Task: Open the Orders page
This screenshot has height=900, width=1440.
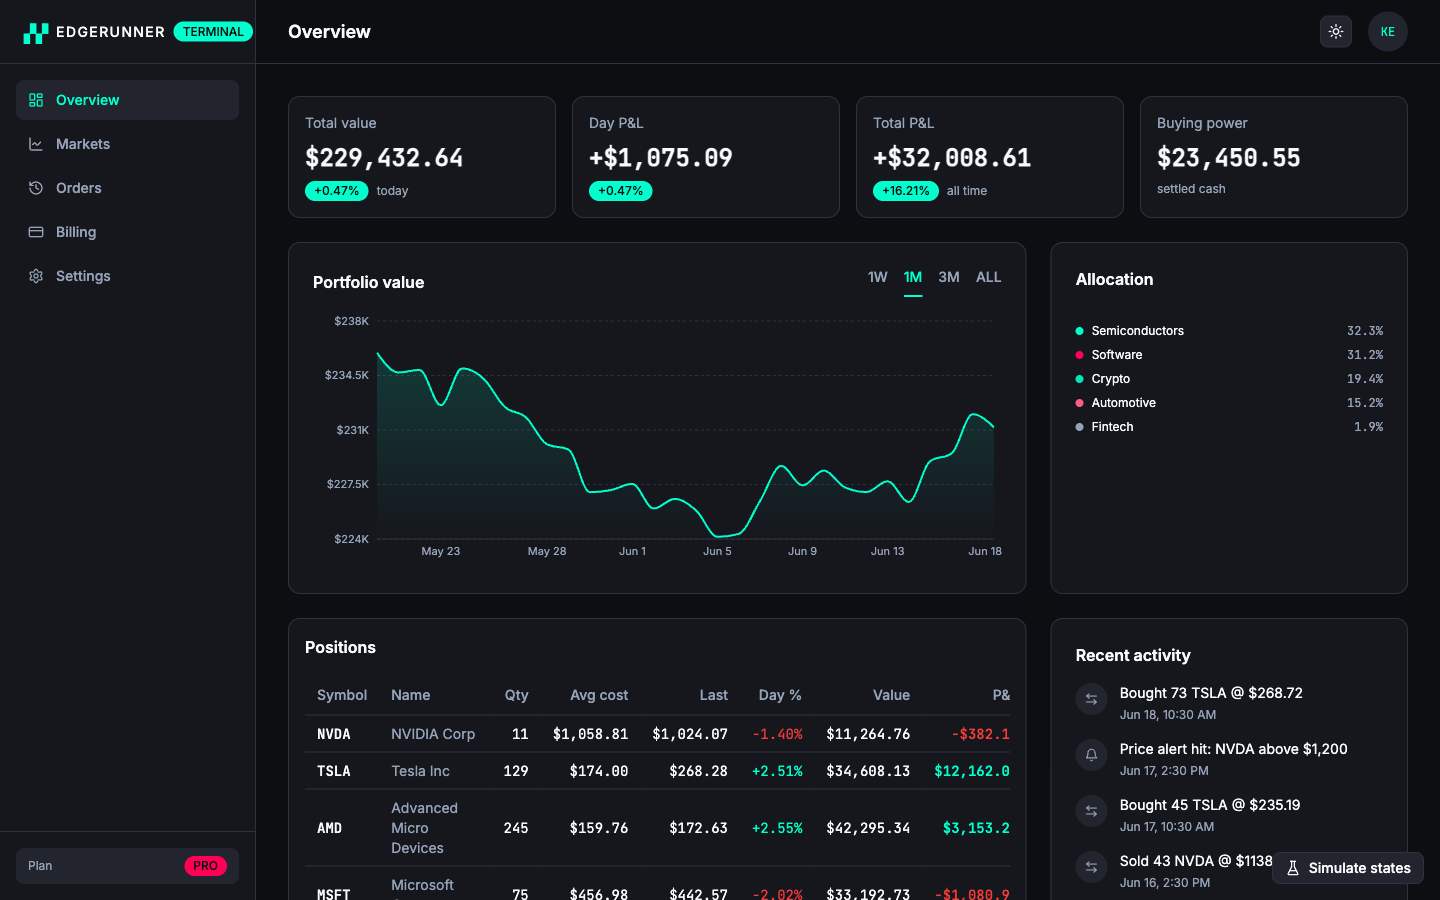Action: pos(127,188)
